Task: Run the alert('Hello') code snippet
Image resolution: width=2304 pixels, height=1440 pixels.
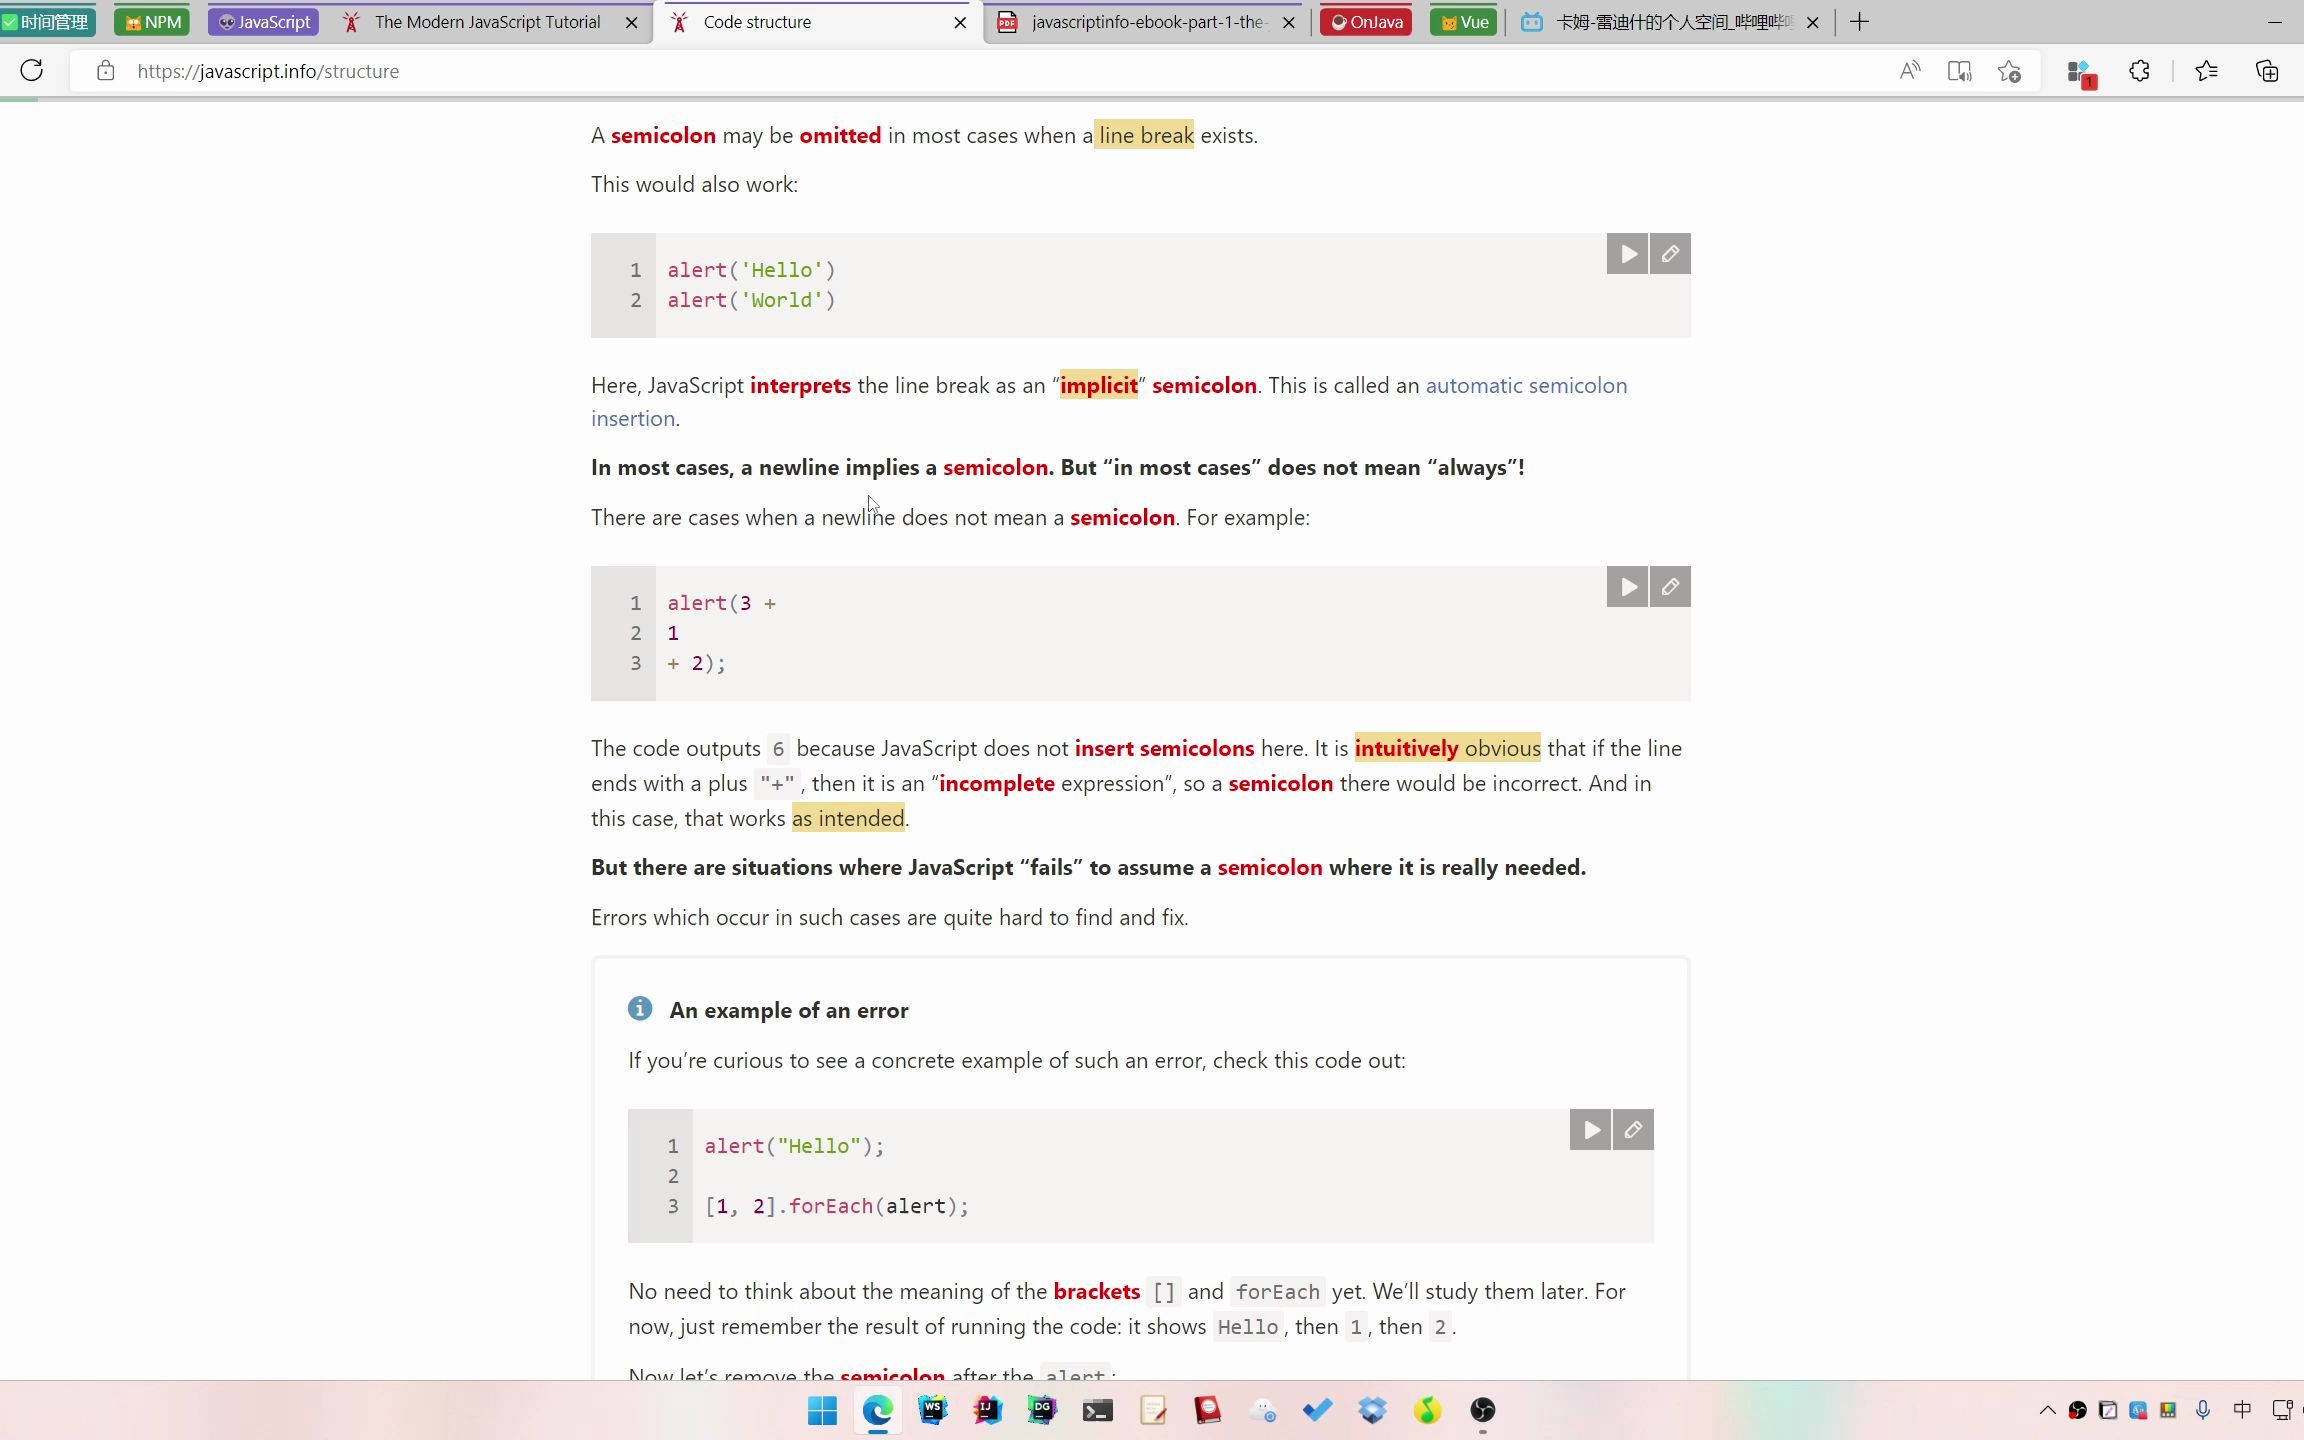Action: pyautogui.click(x=1626, y=253)
